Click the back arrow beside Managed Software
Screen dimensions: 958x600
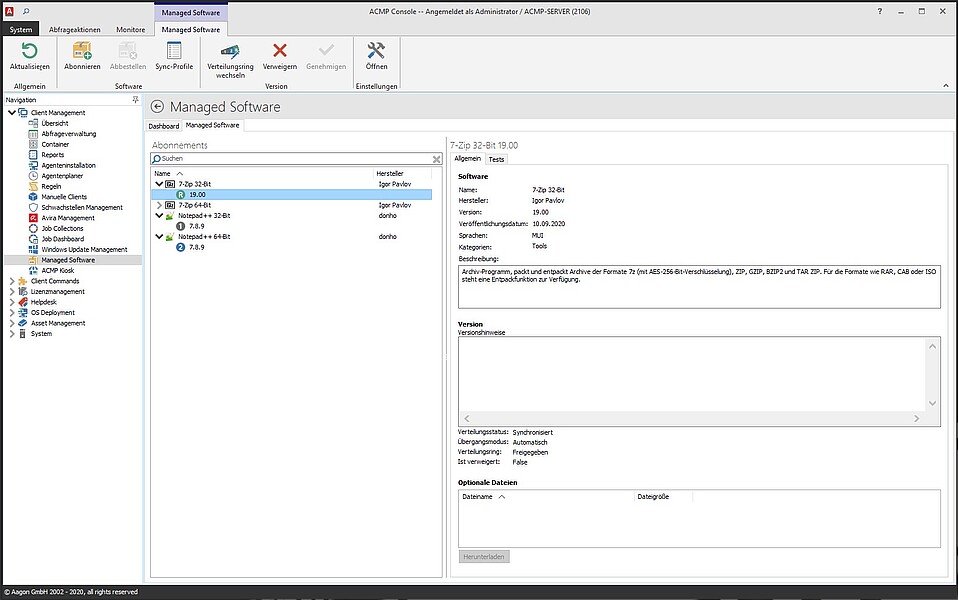pyautogui.click(x=157, y=107)
